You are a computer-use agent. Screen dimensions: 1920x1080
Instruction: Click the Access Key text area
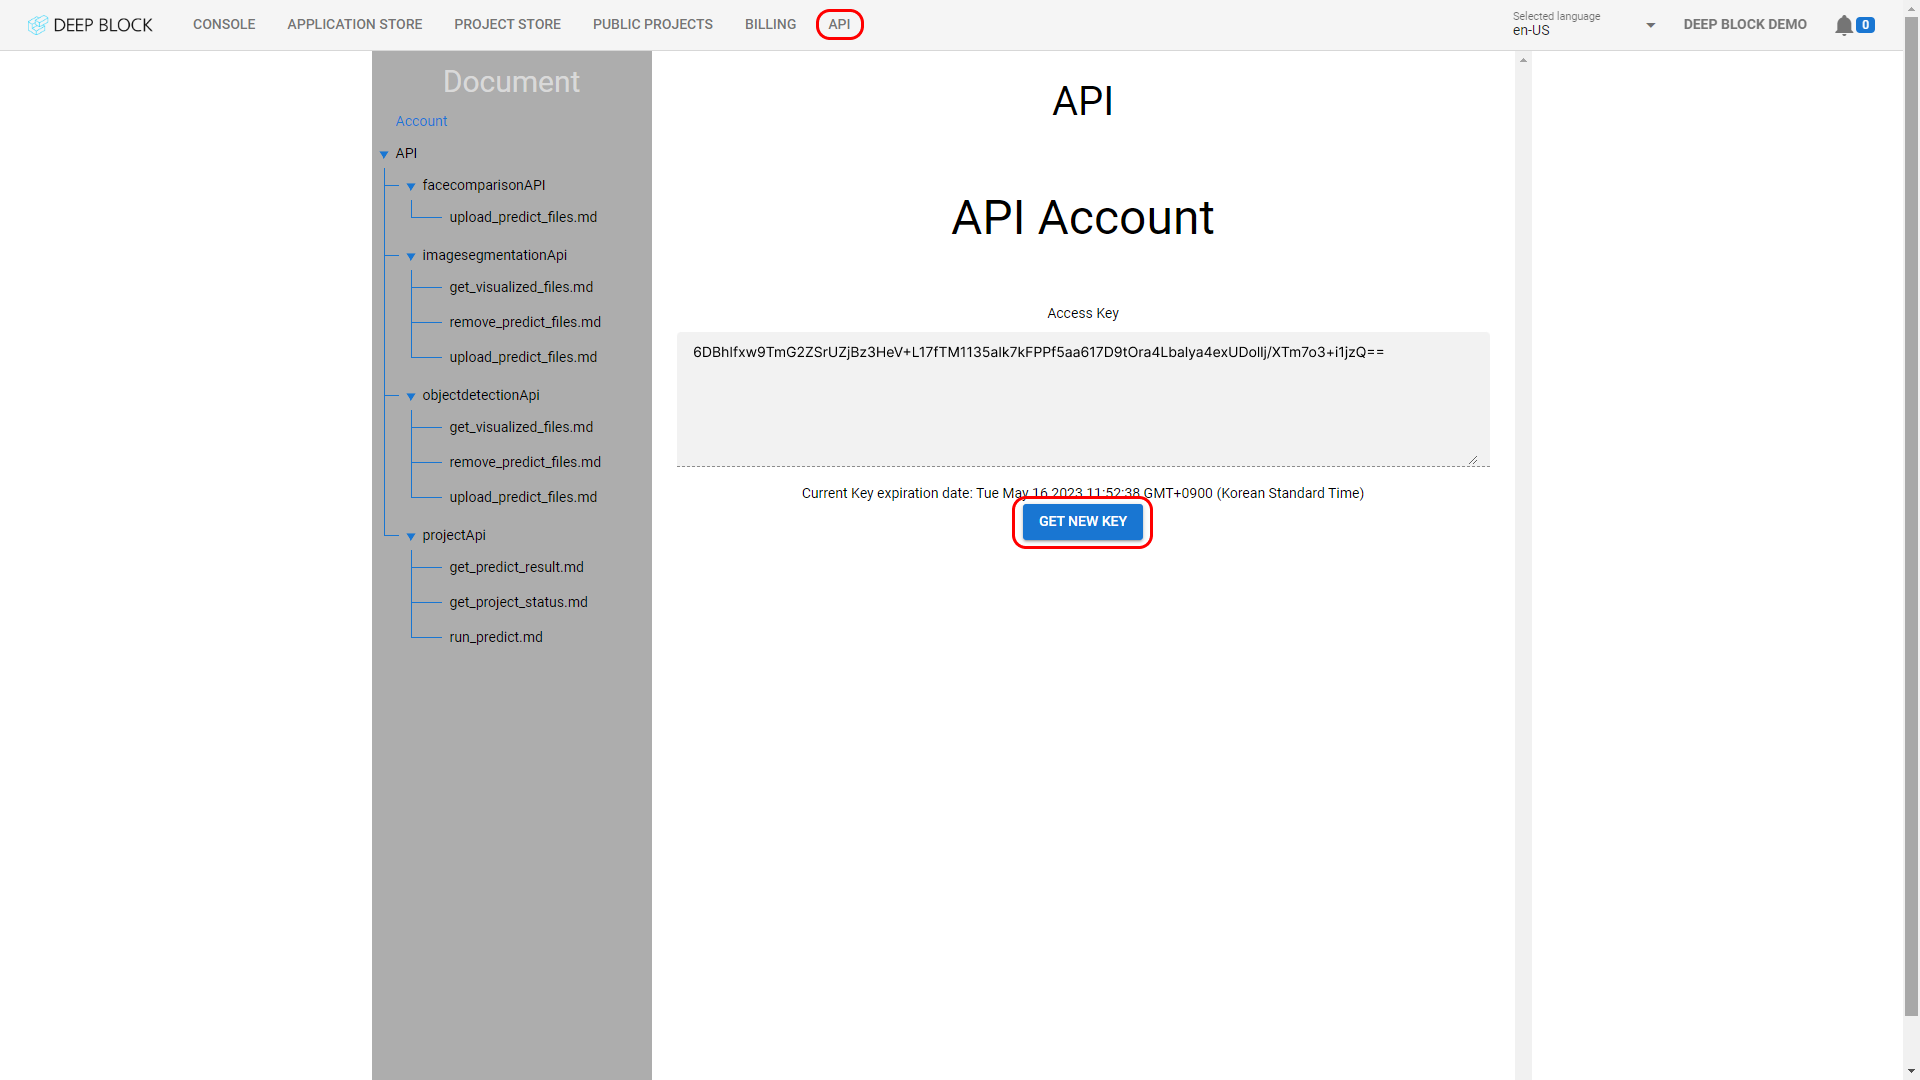pyautogui.click(x=1083, y=399)
